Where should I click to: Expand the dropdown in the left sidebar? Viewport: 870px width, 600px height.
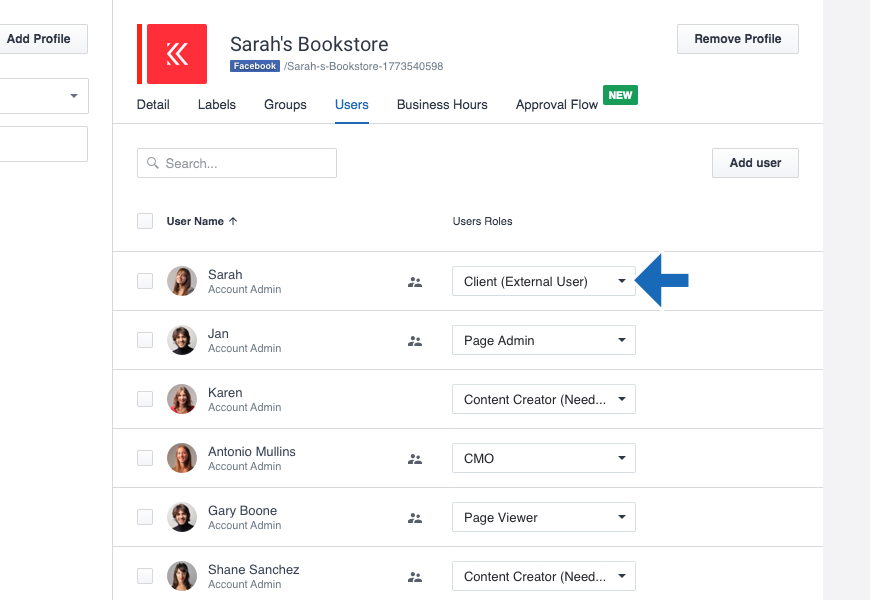point(72,96)
